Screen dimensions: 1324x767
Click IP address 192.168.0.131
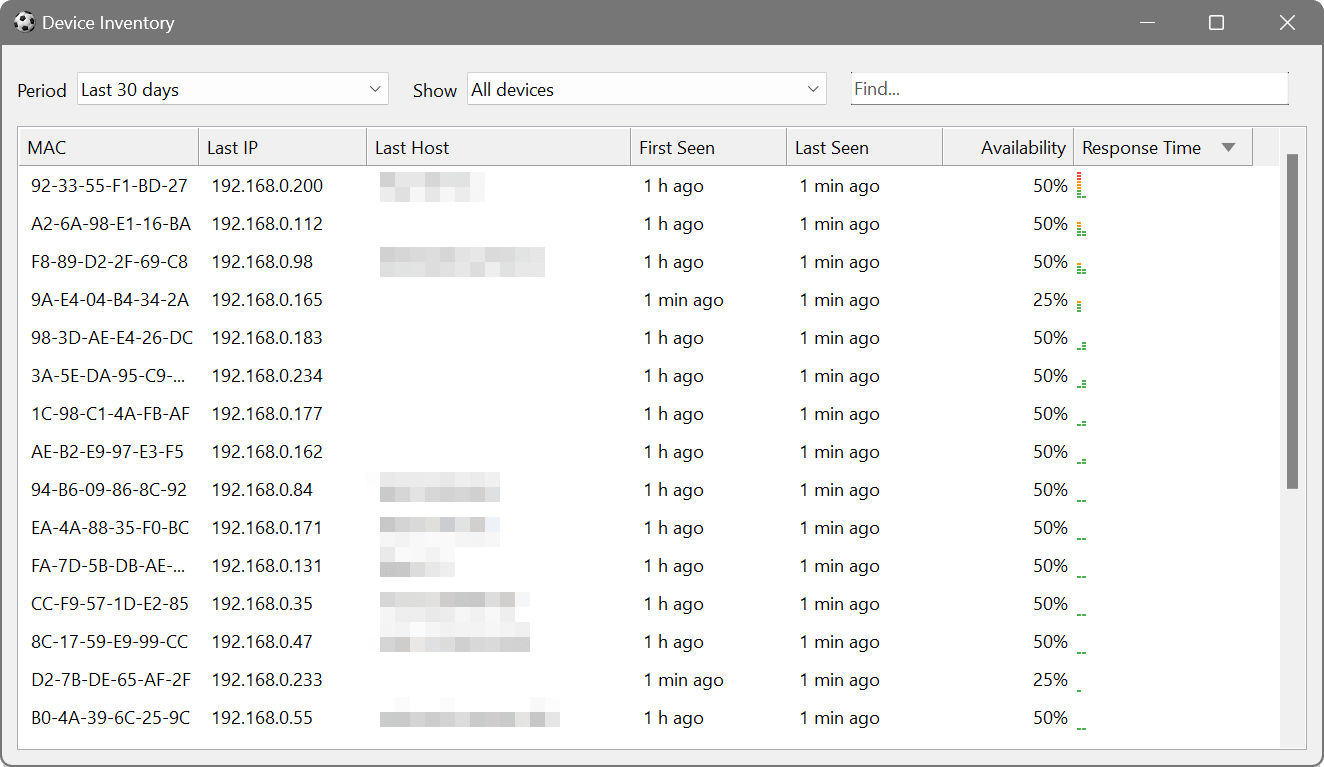pos(267,566)
